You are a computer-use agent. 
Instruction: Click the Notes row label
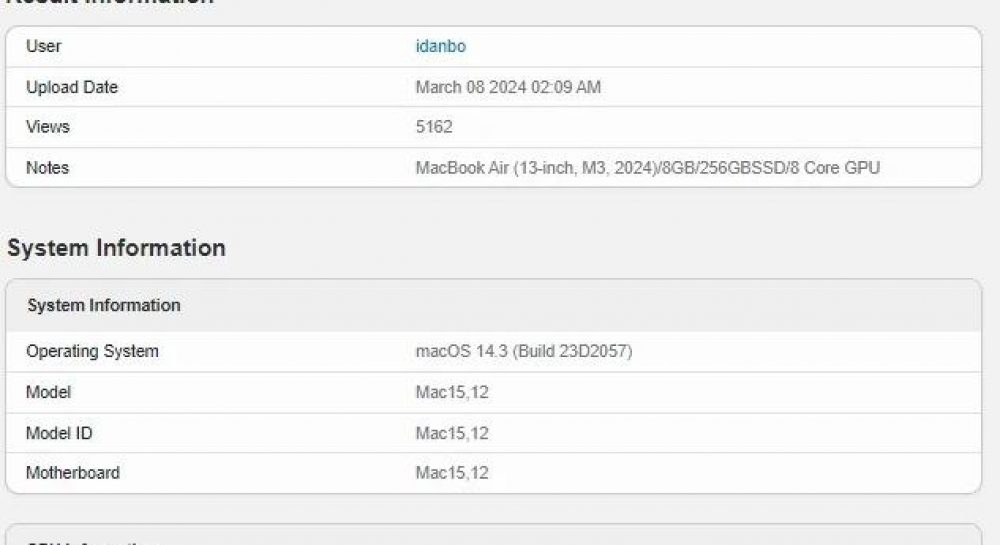pyautogui.click(x=47, y=168)
